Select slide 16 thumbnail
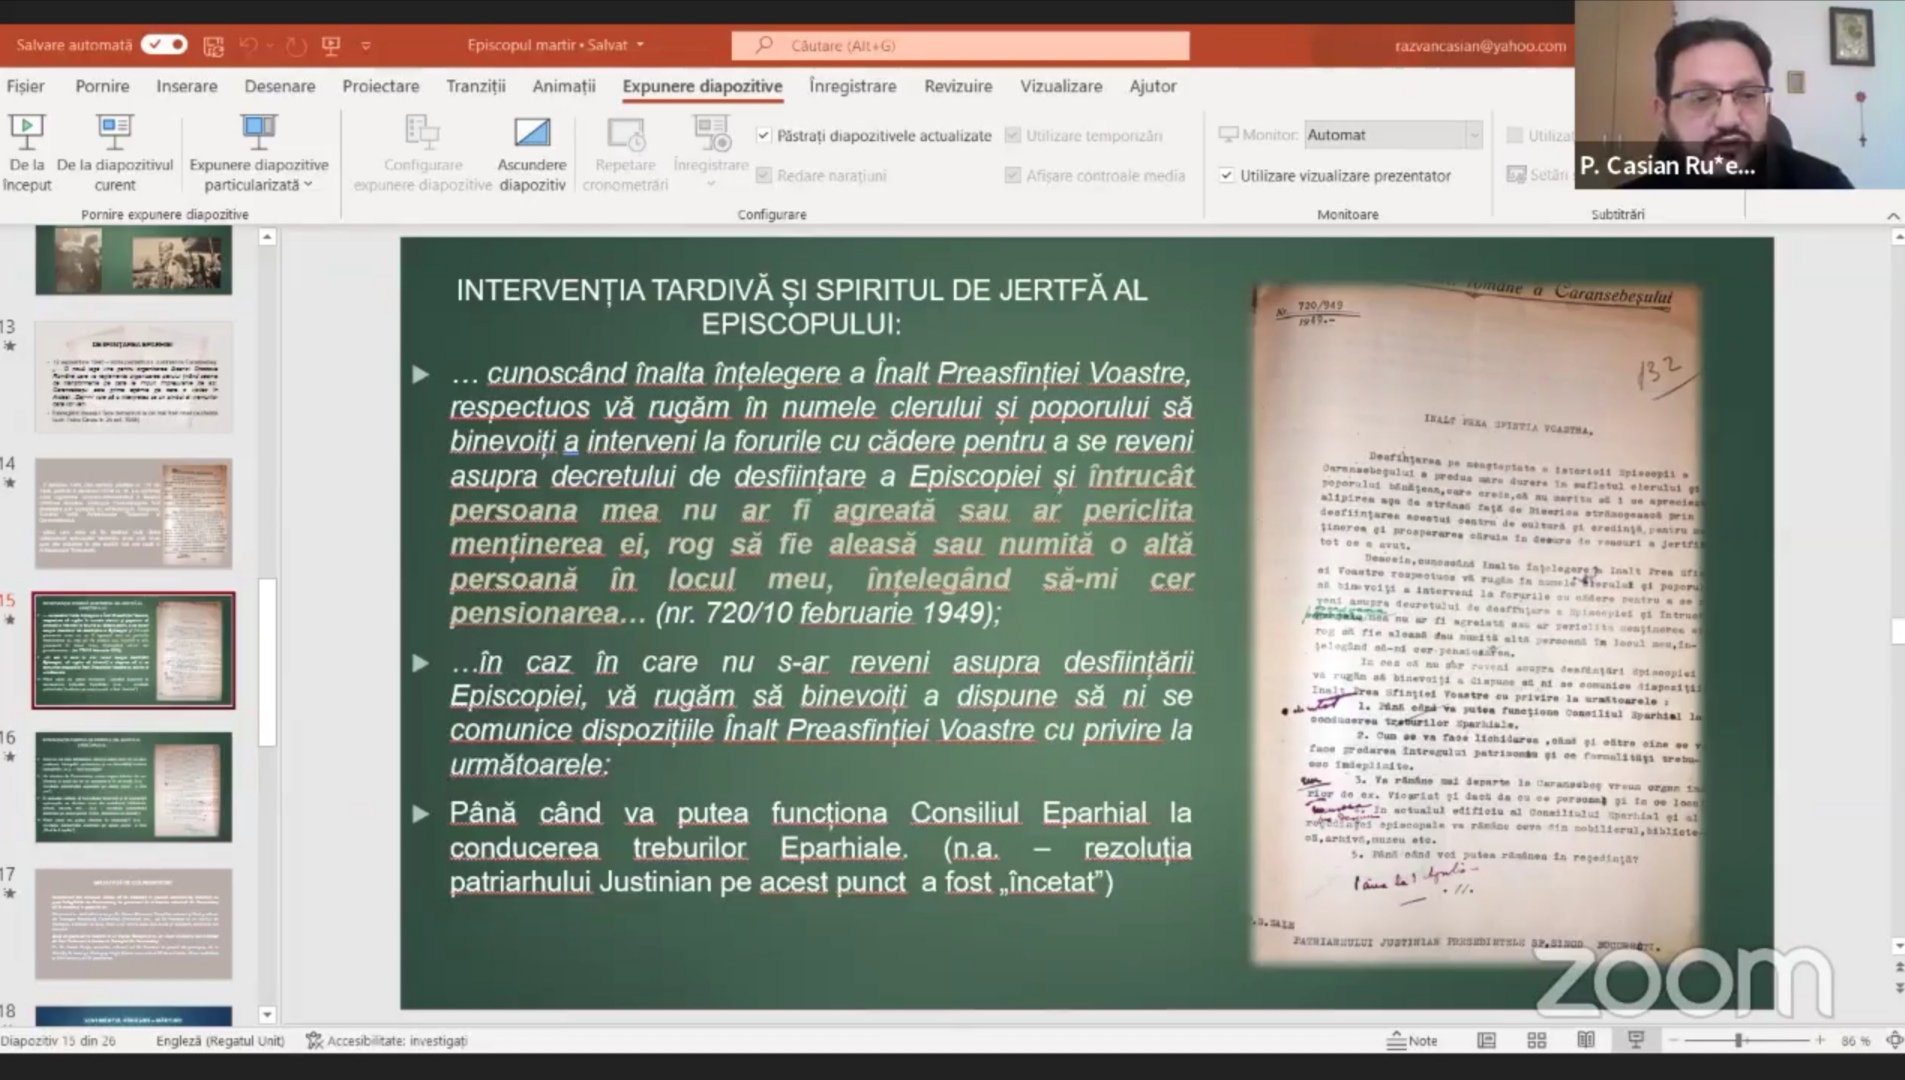The height and width of the screenshot is (1080, 1905). [x=134, y=787]
